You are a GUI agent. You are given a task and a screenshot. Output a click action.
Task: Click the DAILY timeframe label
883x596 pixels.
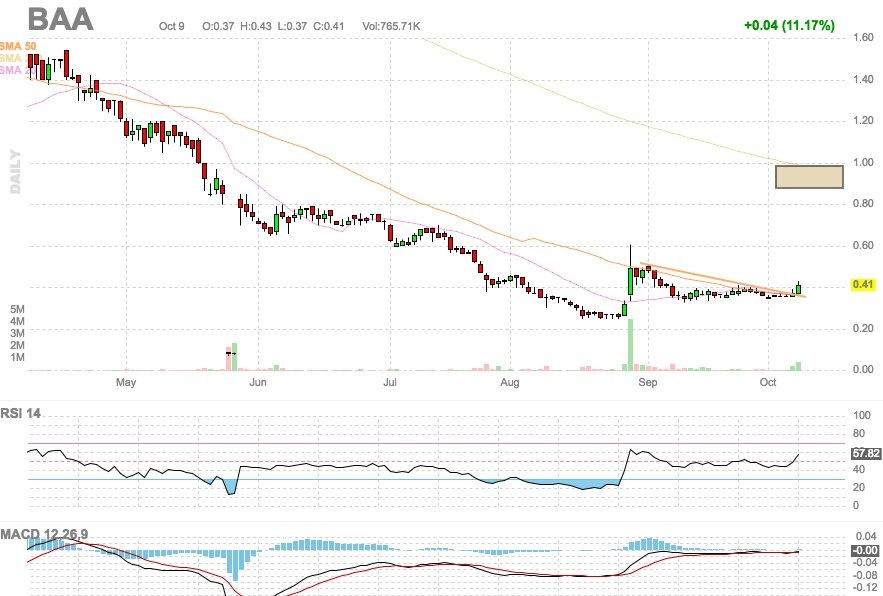[16, 170]
